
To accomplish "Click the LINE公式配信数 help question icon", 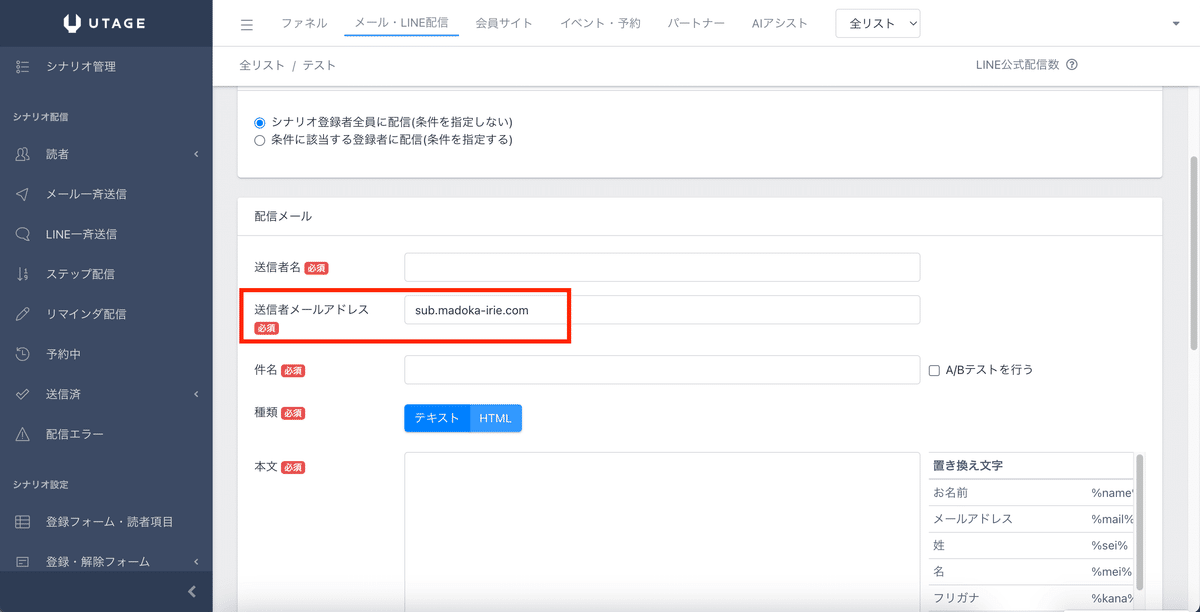I will point(1072,65).
